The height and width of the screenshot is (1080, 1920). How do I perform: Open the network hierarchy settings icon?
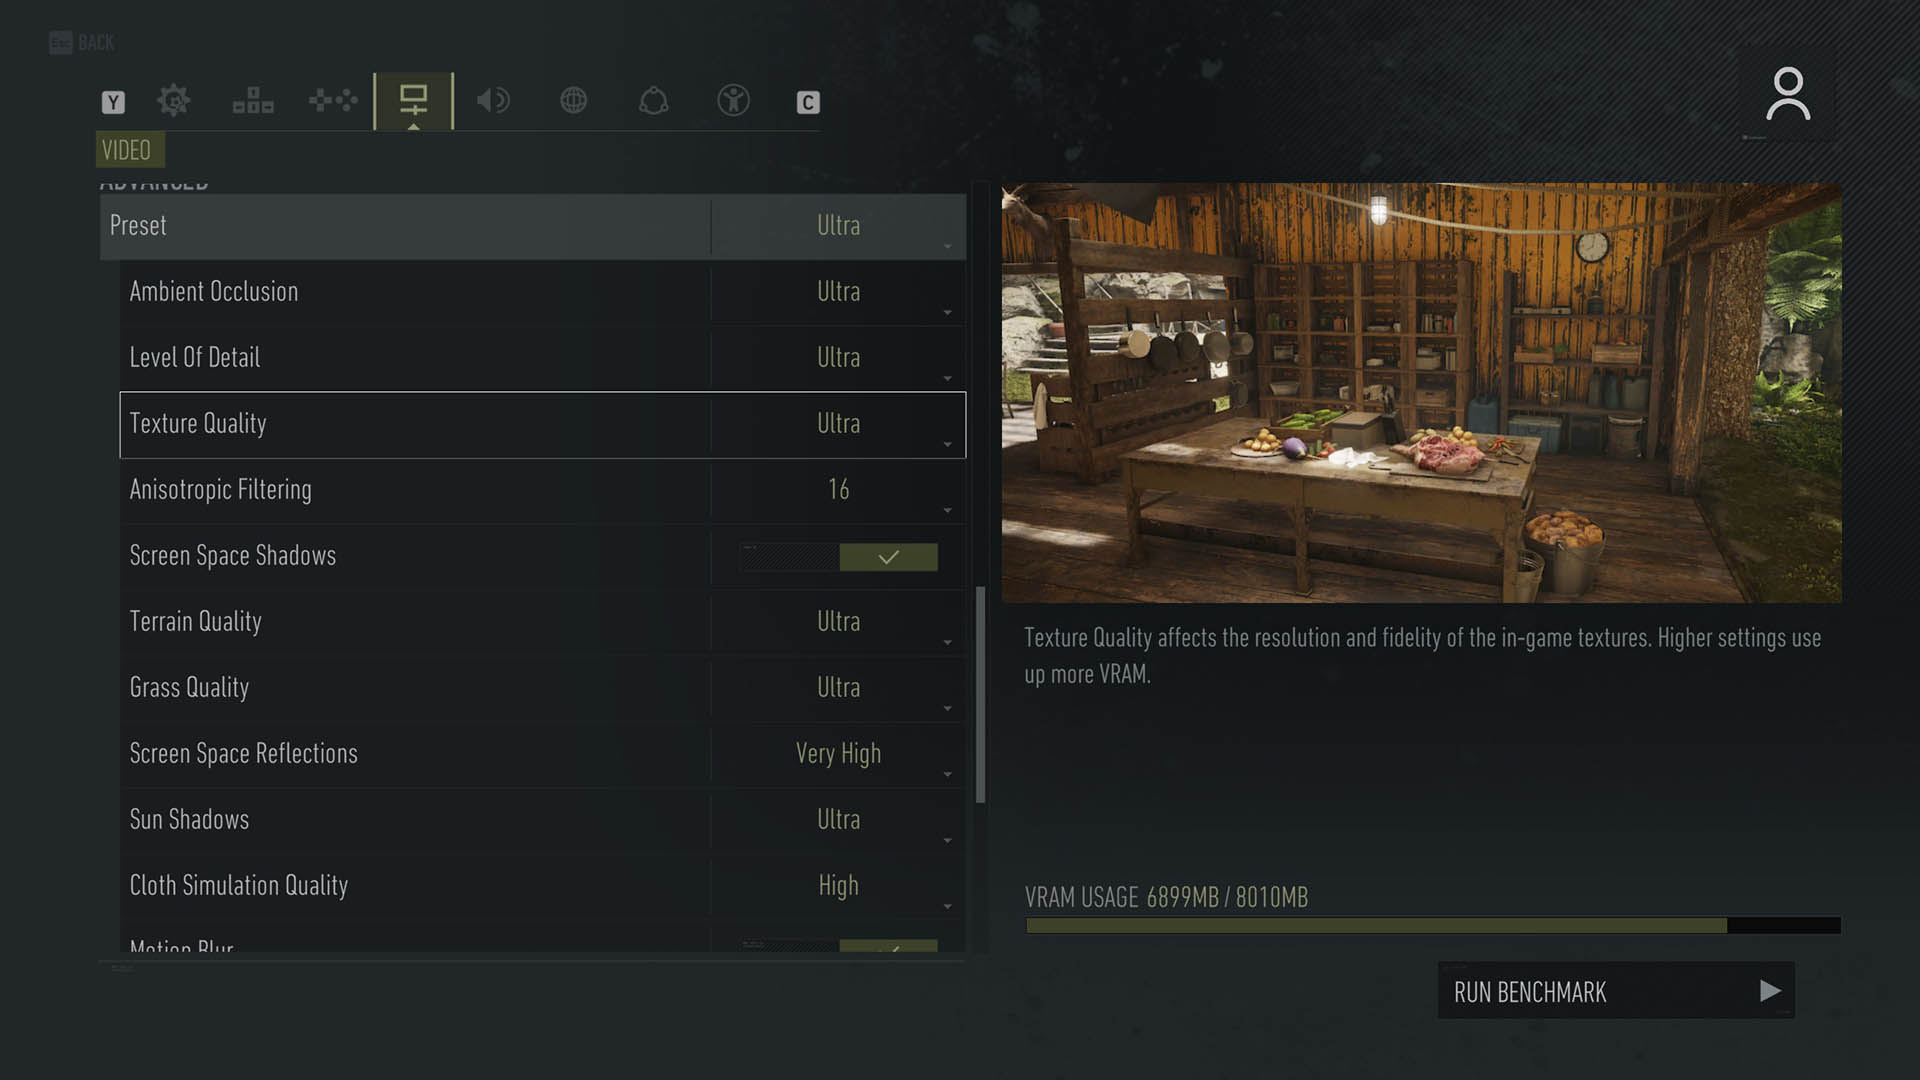(253, 101)
